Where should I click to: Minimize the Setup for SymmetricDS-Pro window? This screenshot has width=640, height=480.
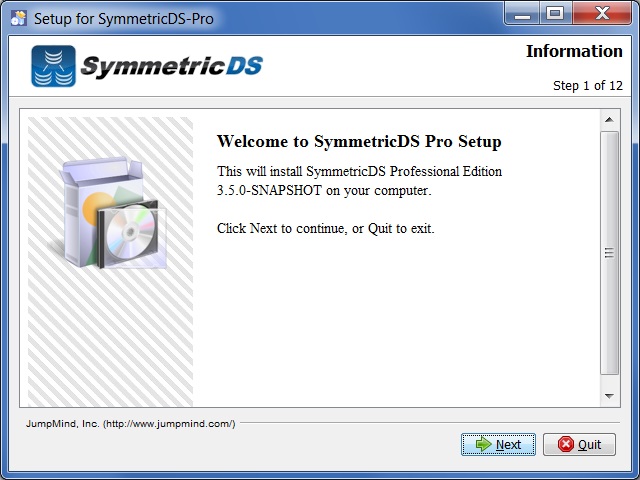coord(522,13)
